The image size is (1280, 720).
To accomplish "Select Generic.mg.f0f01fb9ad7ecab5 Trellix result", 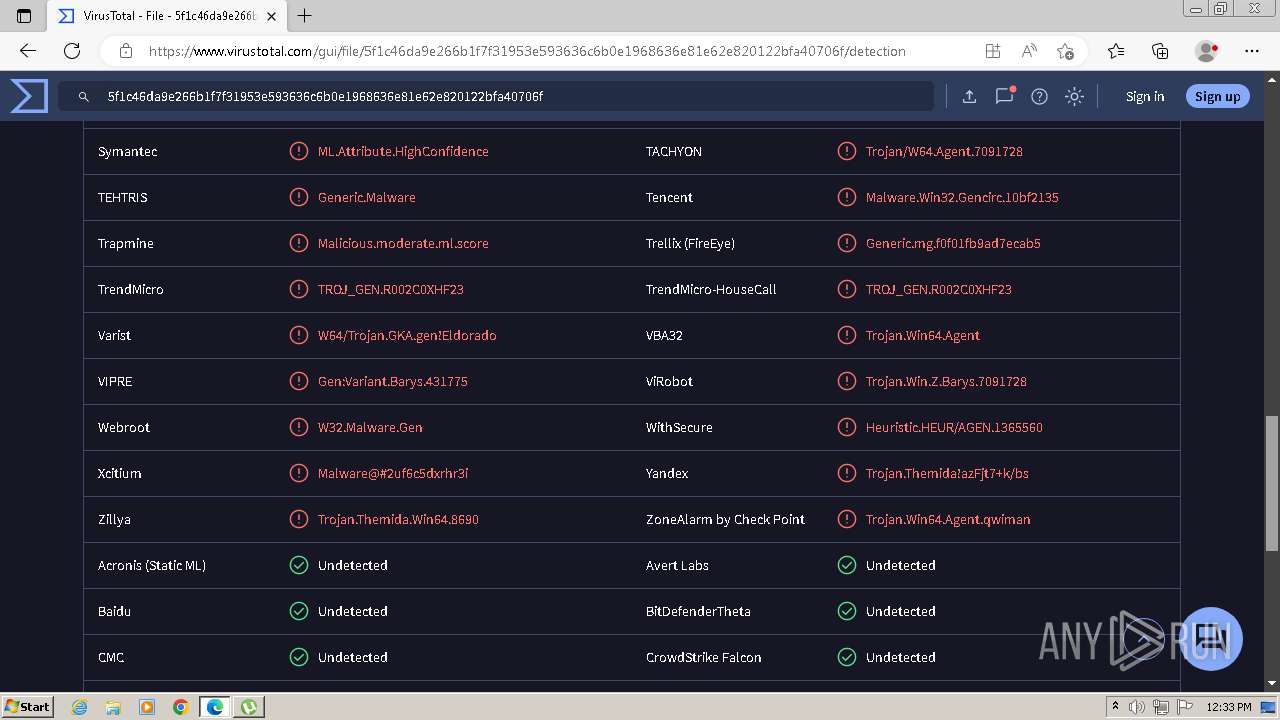I will 953,243.
